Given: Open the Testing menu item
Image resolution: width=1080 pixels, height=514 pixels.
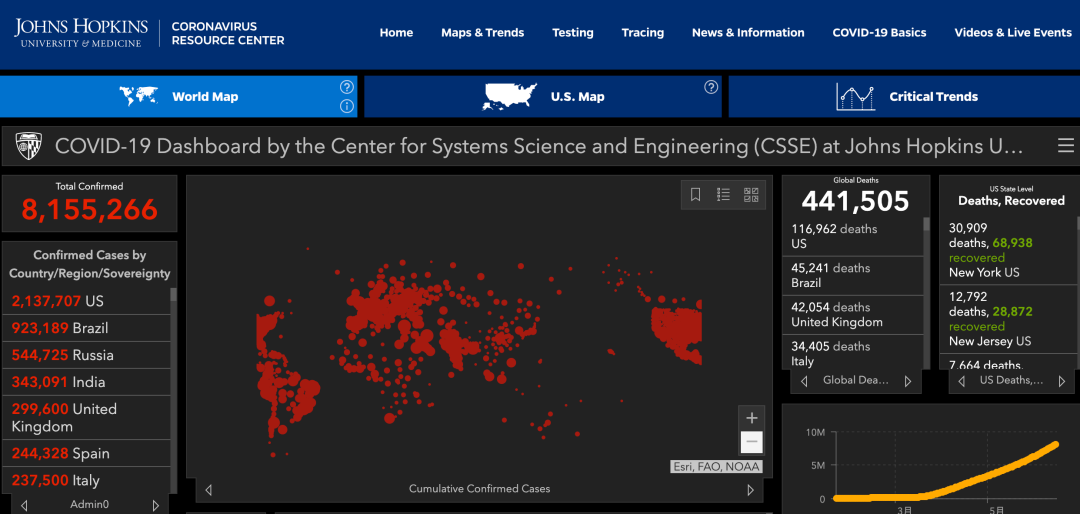Looking at the screenshot, I should [572, 32].
